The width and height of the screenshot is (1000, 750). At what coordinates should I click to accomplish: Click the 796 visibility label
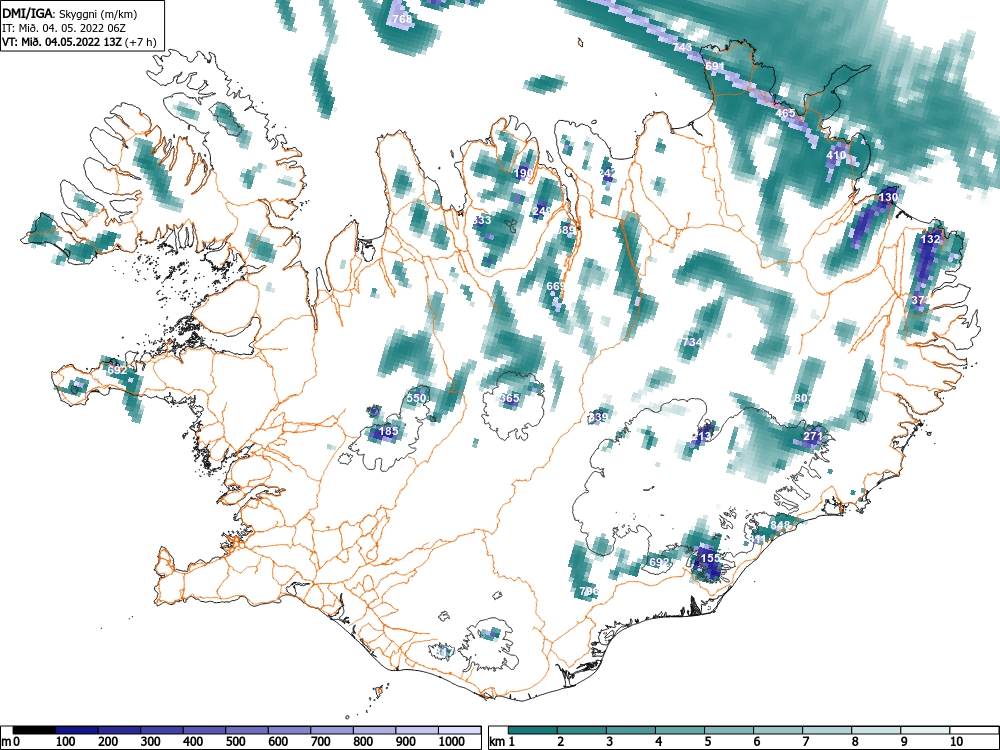click(589, 591)
